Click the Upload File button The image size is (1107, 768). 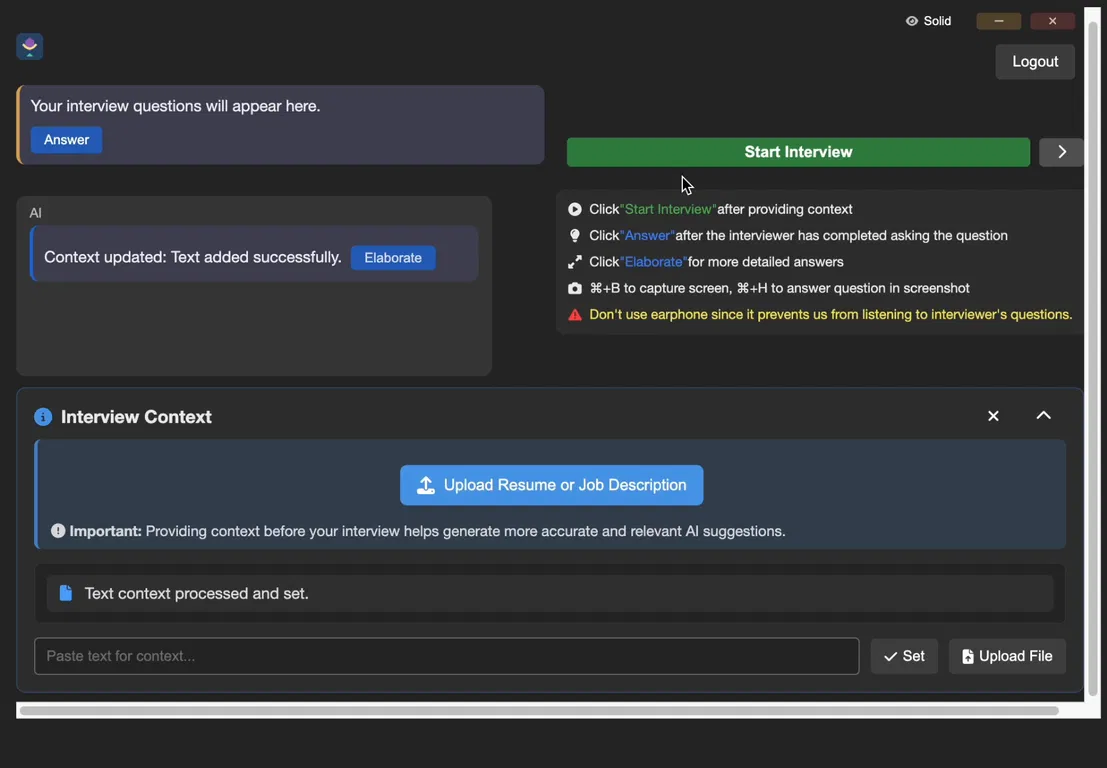(x=1007, y=656)
